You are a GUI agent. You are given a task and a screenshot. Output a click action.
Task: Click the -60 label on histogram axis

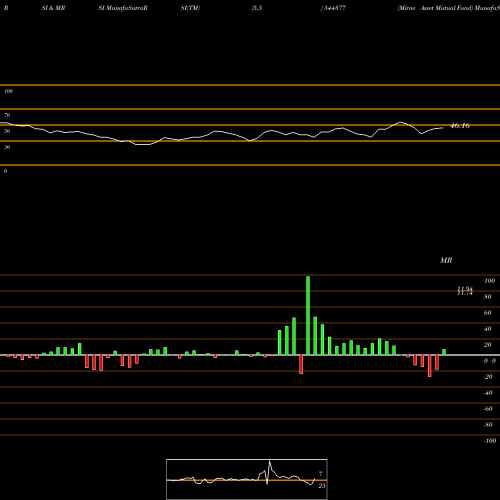pyautogui.click(x=488, y=409)
